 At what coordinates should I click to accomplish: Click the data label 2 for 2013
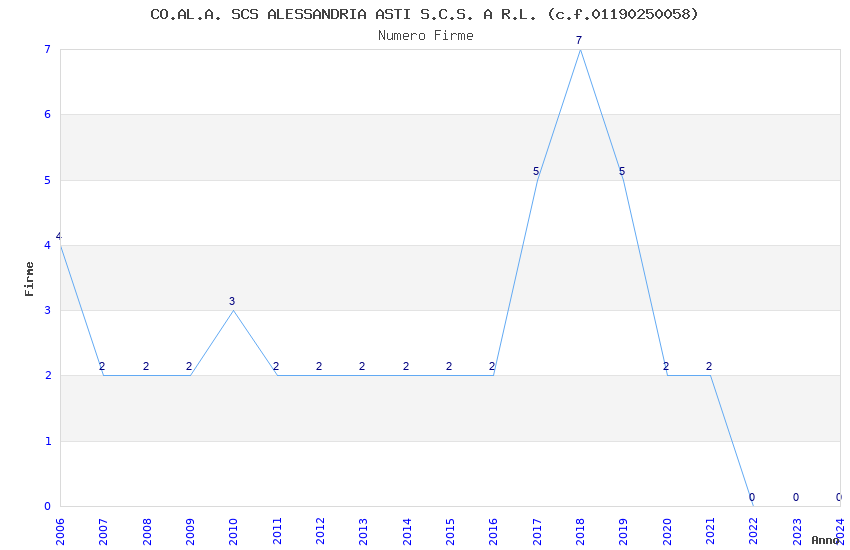(x=362, y=366)
